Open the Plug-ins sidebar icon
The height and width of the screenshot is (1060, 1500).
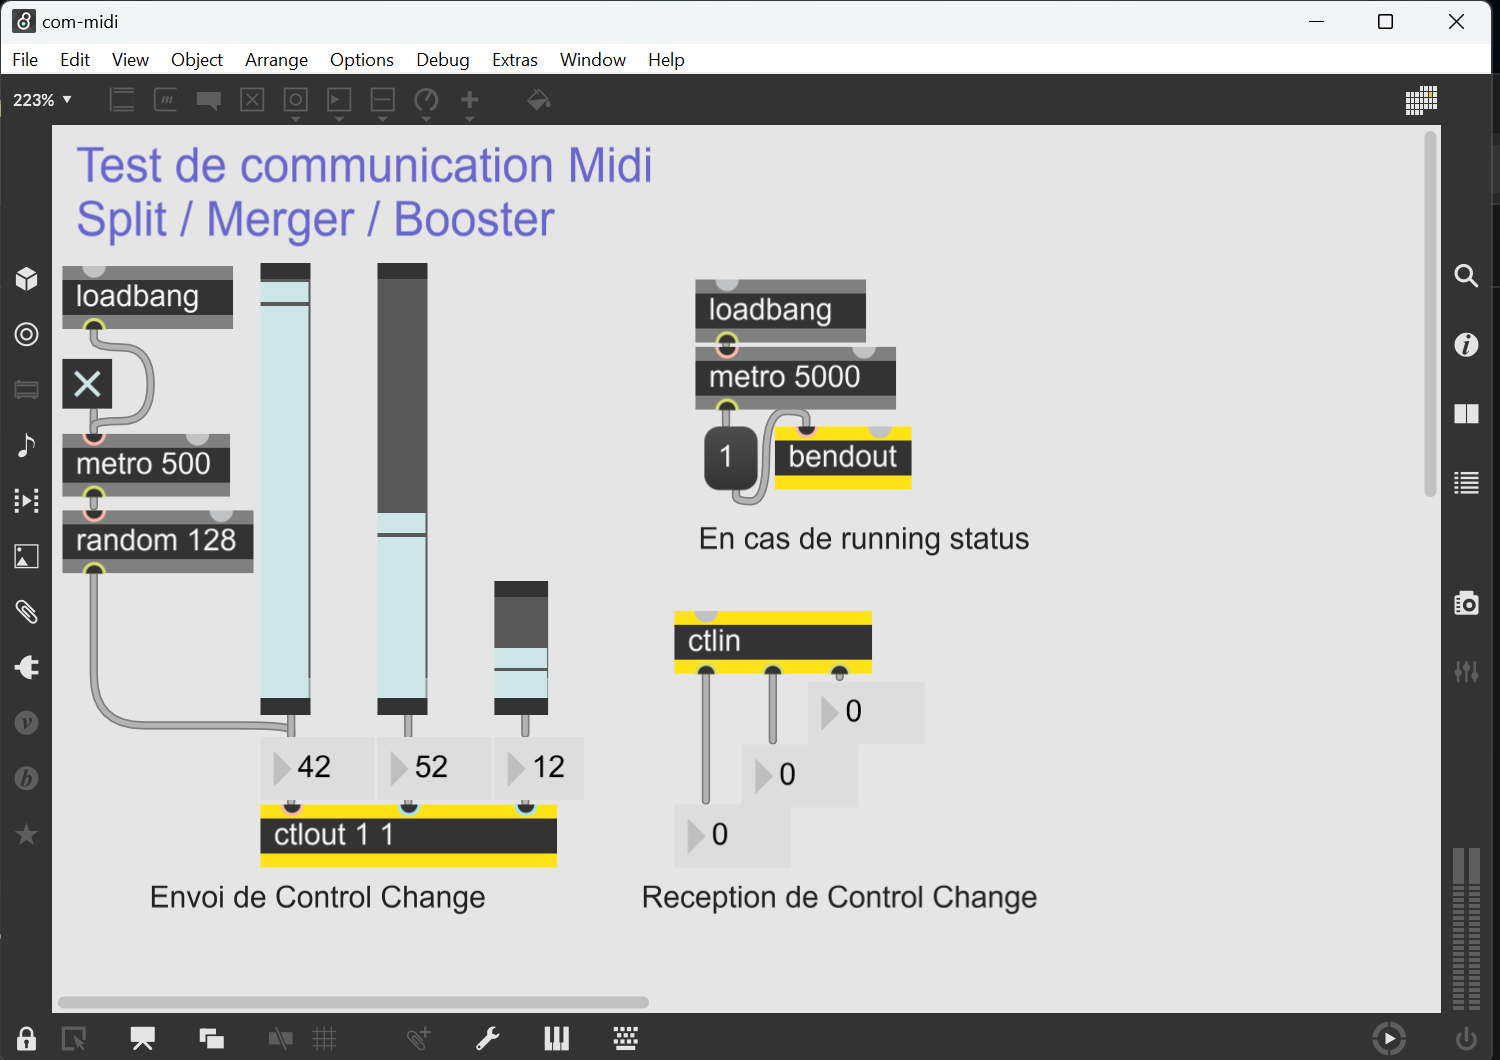click(x=27, y=667)
